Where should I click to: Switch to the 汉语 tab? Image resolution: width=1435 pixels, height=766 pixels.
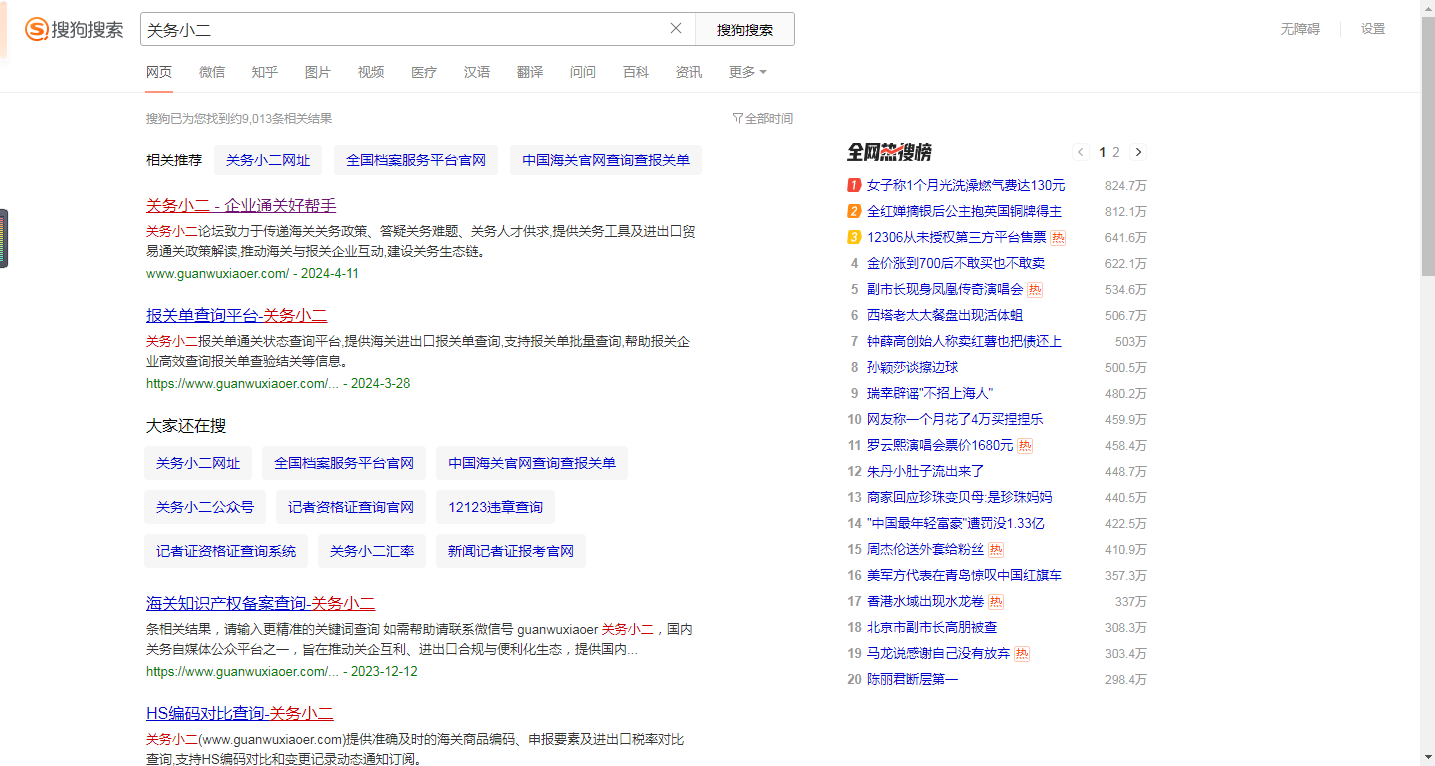point(477,72)
